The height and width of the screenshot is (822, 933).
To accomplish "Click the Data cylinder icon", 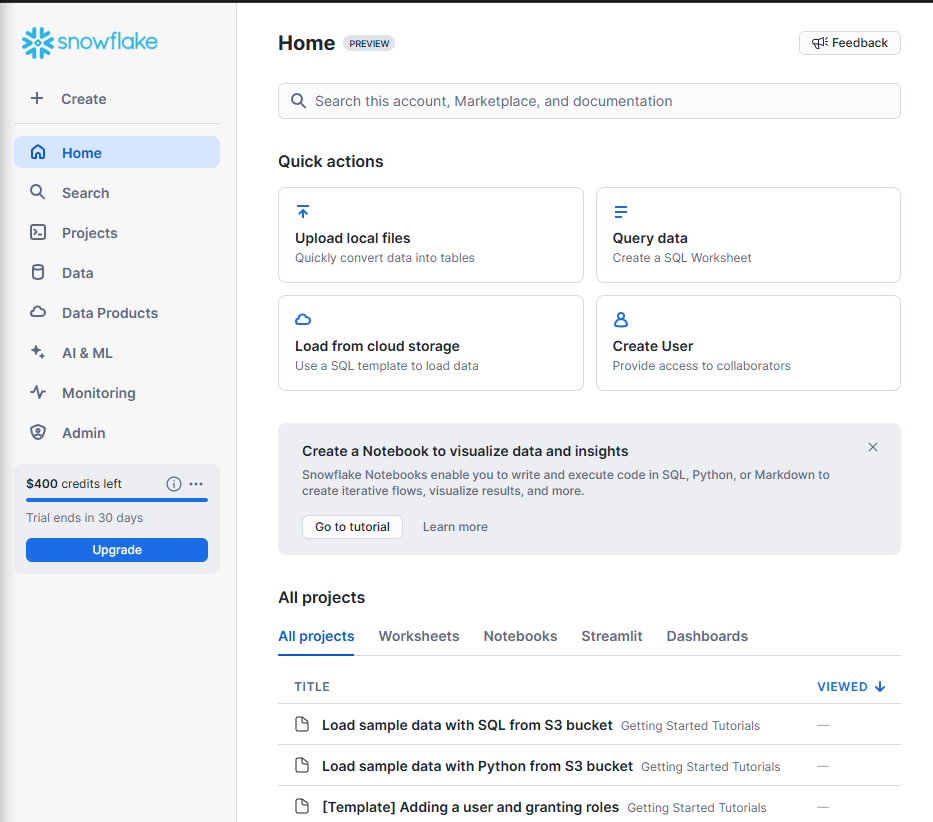I will [38, 272].
